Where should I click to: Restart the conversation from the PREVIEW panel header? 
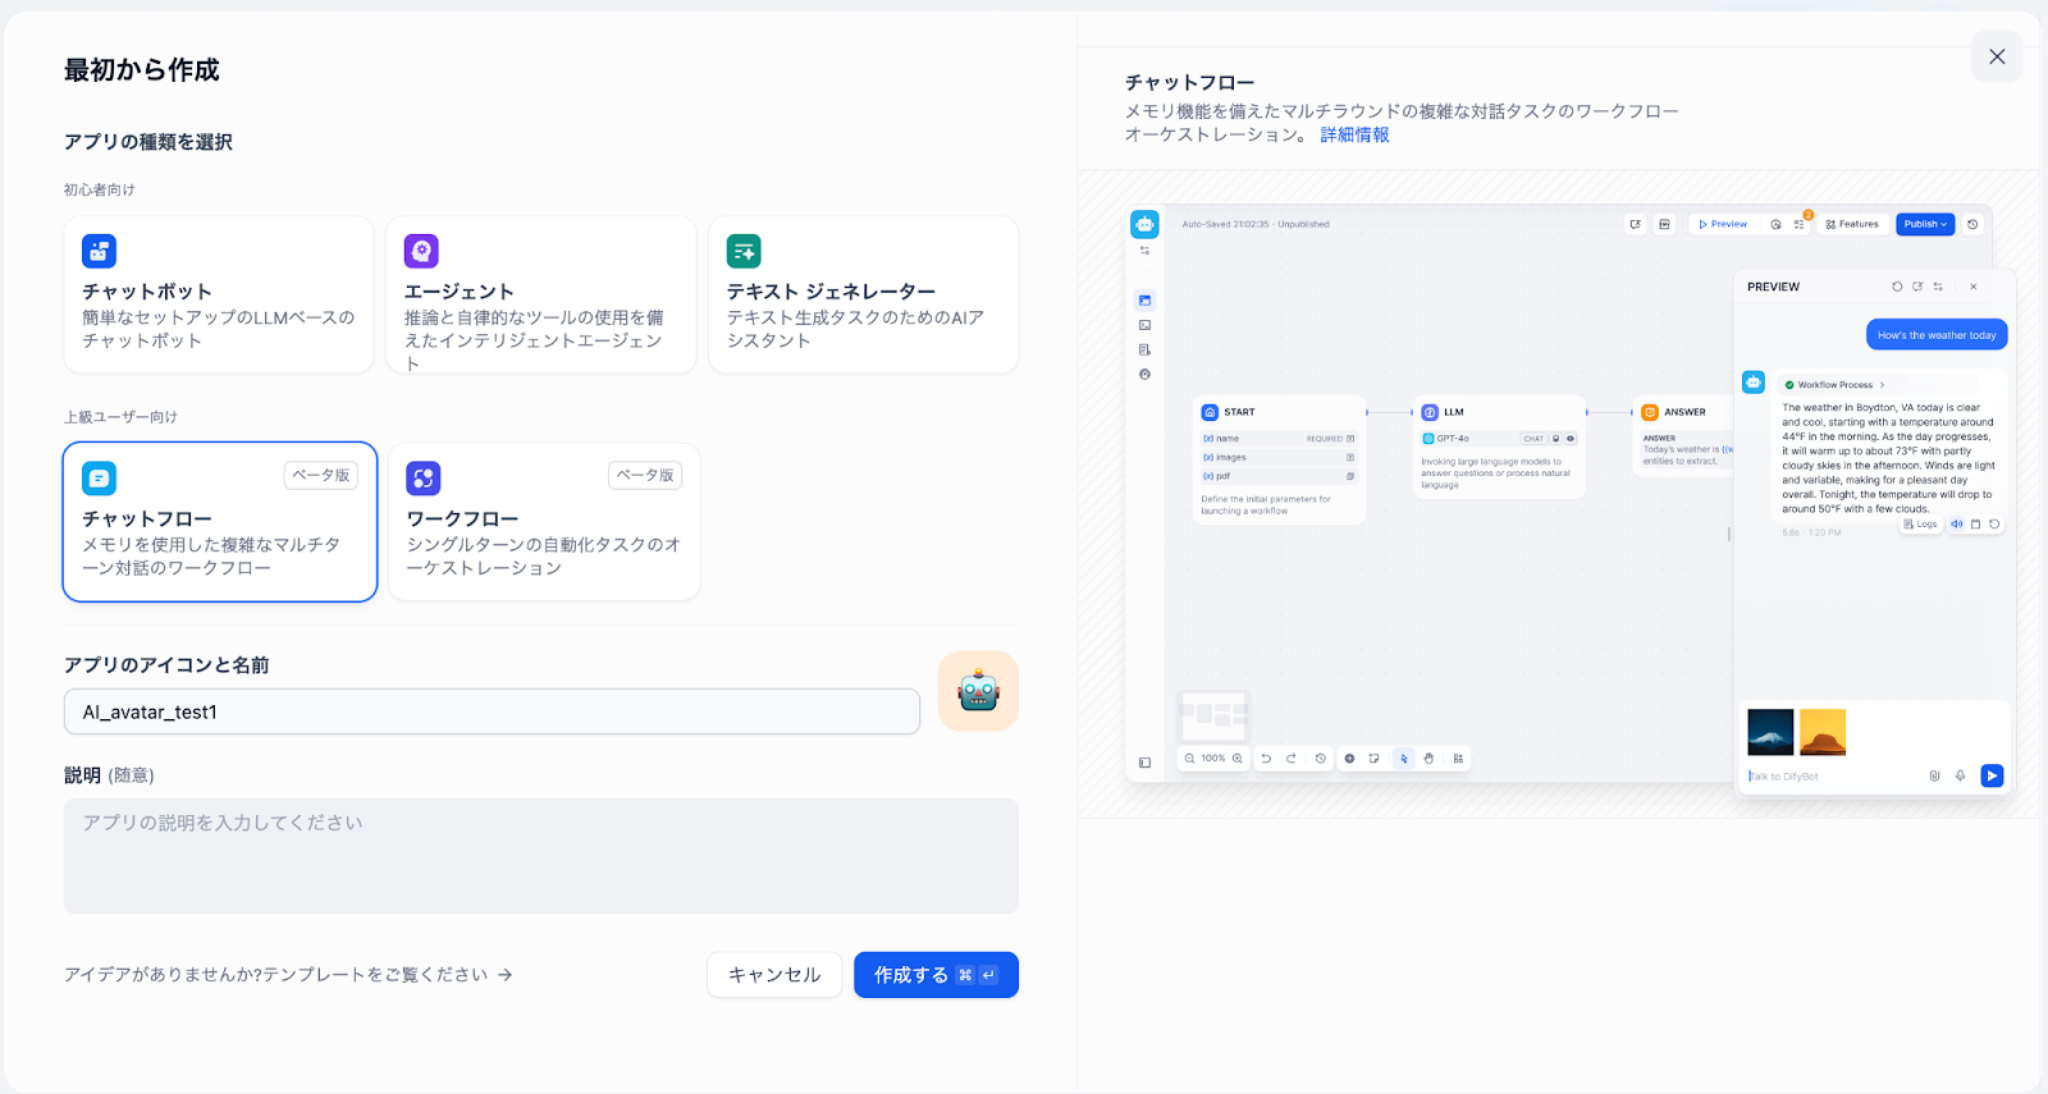tap(1897, 287)
